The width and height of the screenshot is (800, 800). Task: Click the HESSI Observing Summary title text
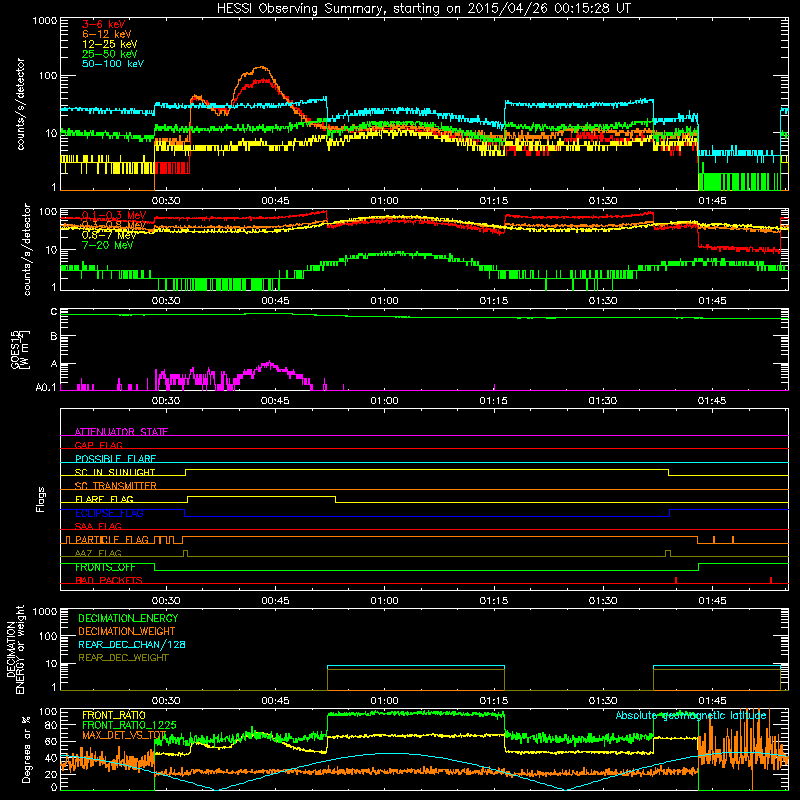[423, 9]
